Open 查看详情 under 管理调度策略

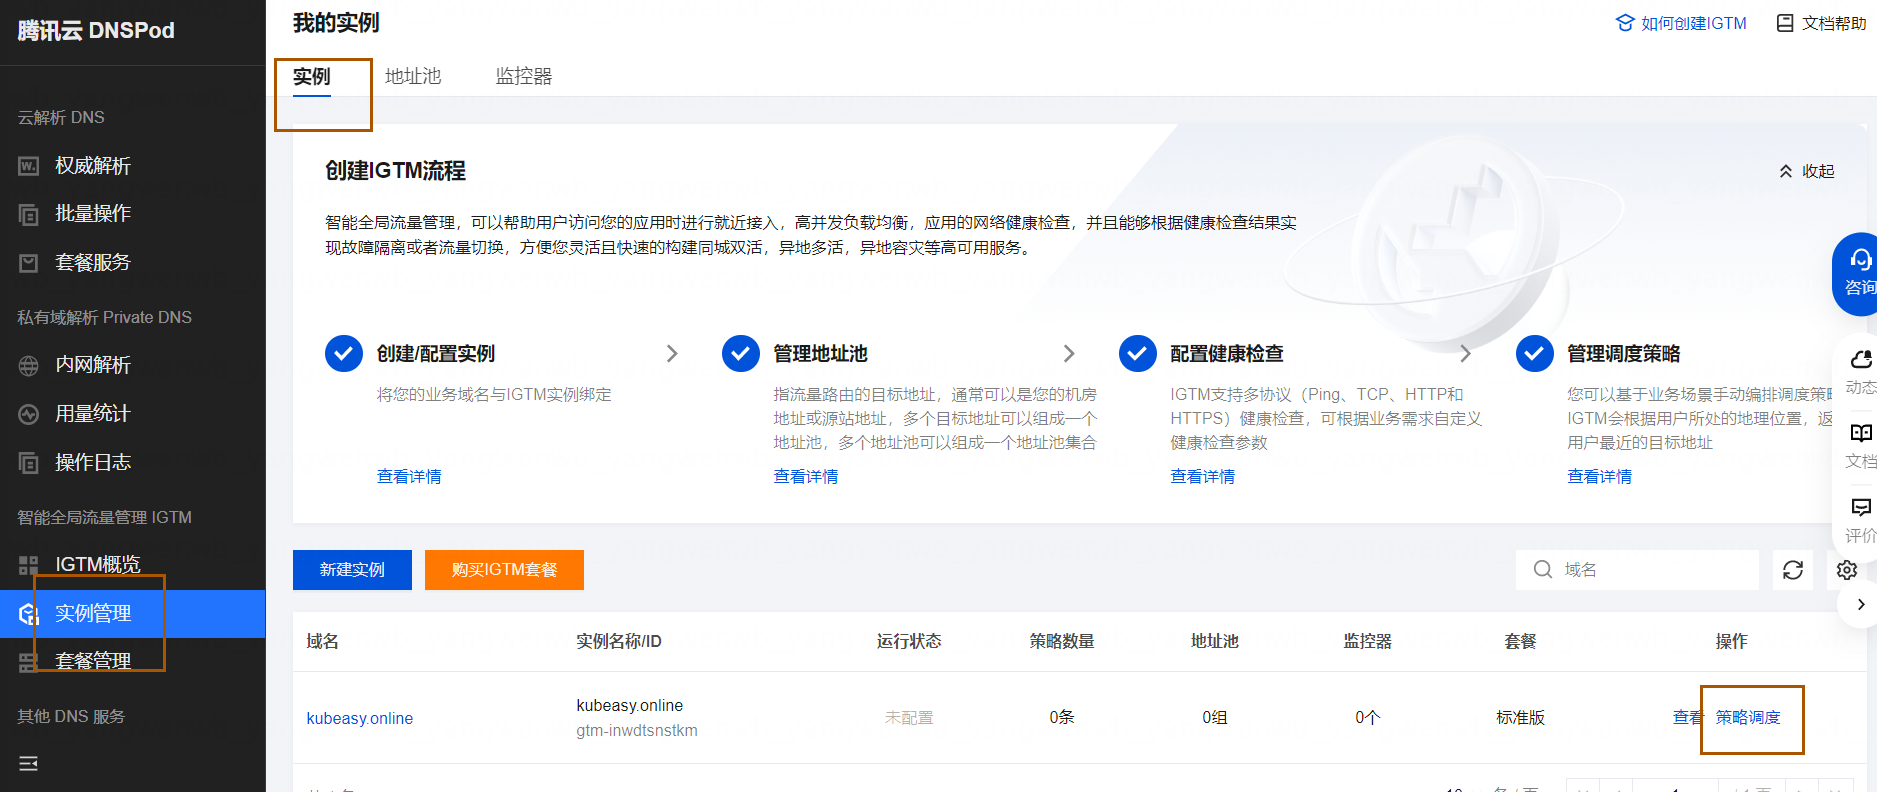point(1600,477)
